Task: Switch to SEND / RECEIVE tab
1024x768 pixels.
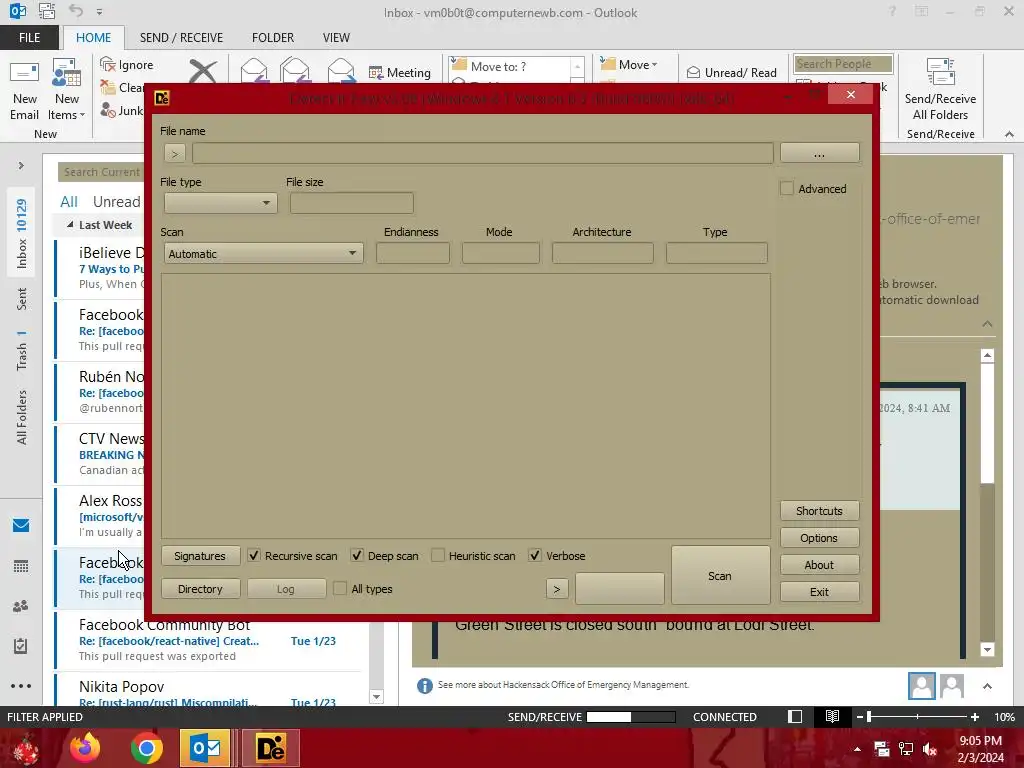Action: tap(182, 38)
